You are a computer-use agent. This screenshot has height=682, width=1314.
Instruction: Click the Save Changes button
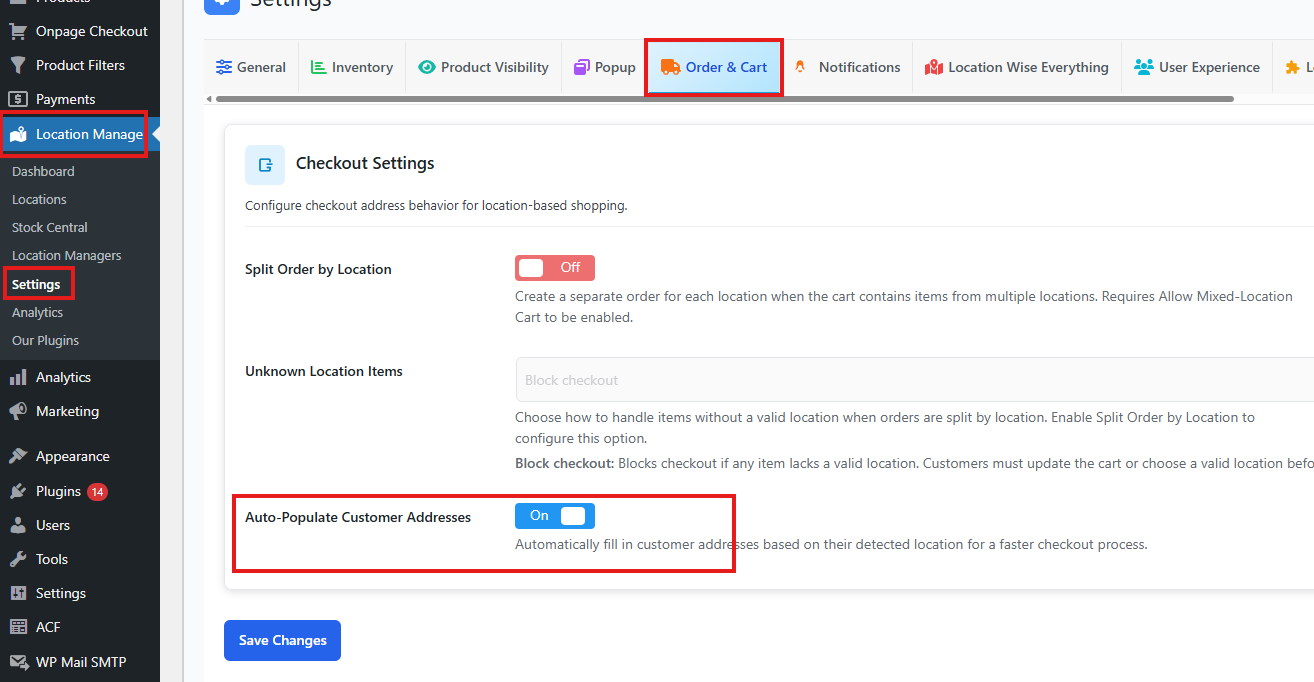[x=282, y=640]
